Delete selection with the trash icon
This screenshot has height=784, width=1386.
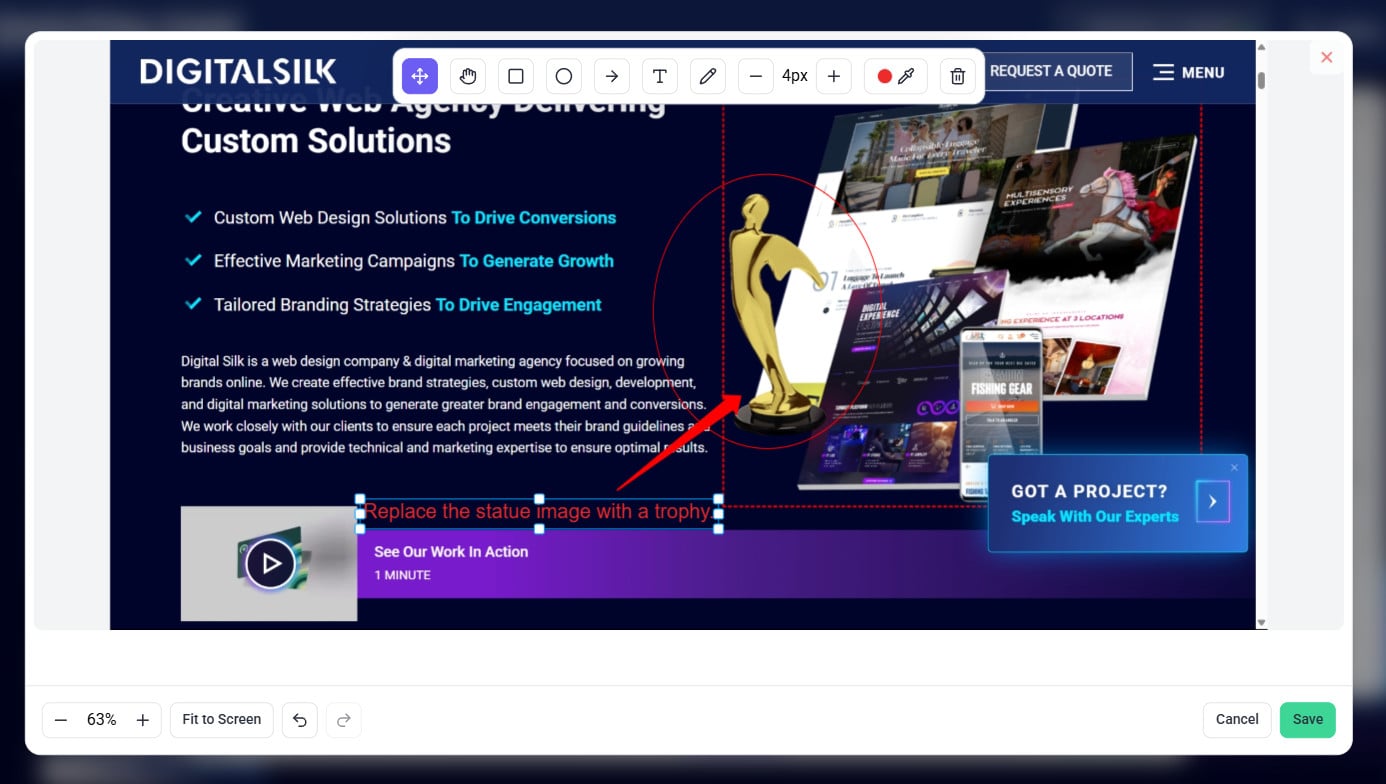point(957,76)
